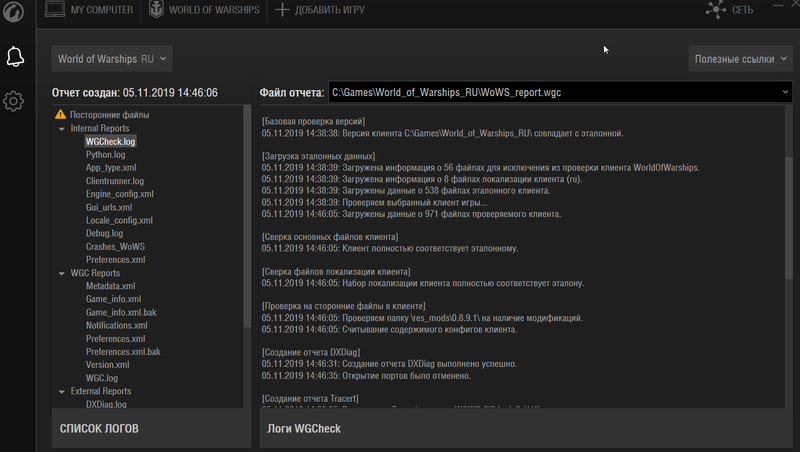Click the [Создание отчета DXDiag] heading
Screen dimensions: 800x452
311,353
